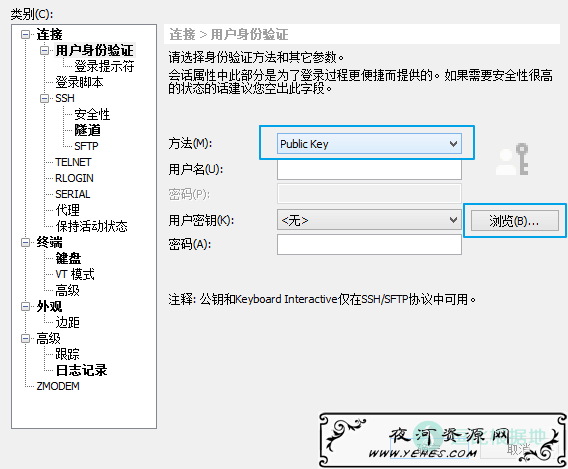Open the SFTP settings item
Image resolution: width=568 pixels, height=469 pixels.
pos(86,146)
